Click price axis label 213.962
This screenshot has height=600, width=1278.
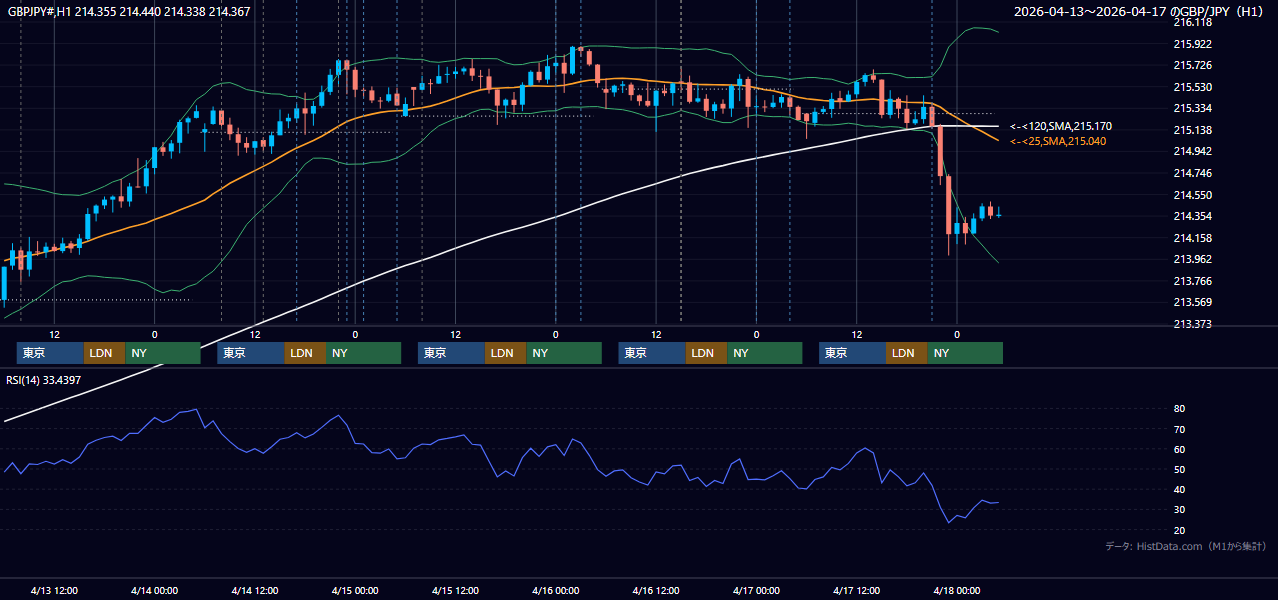tap(1192, 259)
